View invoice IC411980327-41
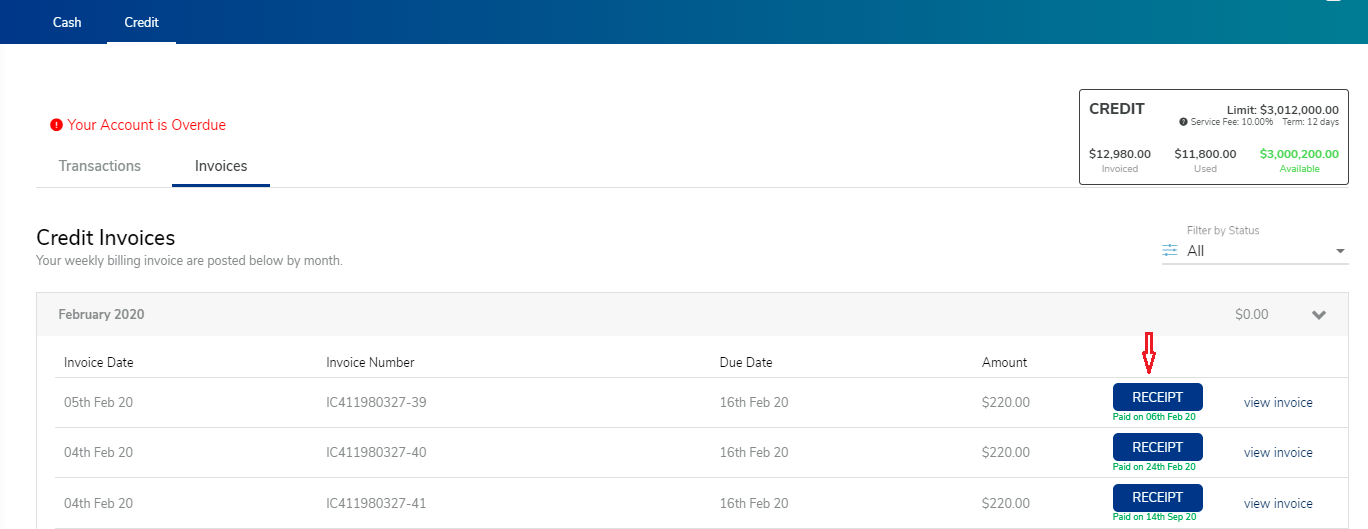The image size is (1368, 529). [1278, 503]
